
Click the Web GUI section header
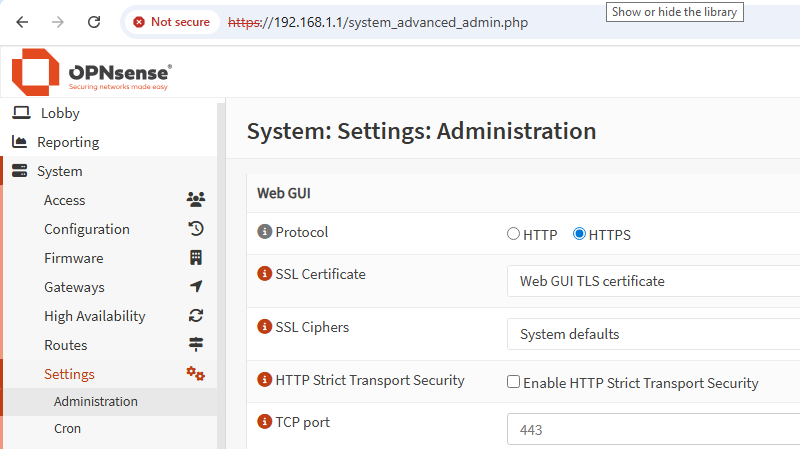284,193
